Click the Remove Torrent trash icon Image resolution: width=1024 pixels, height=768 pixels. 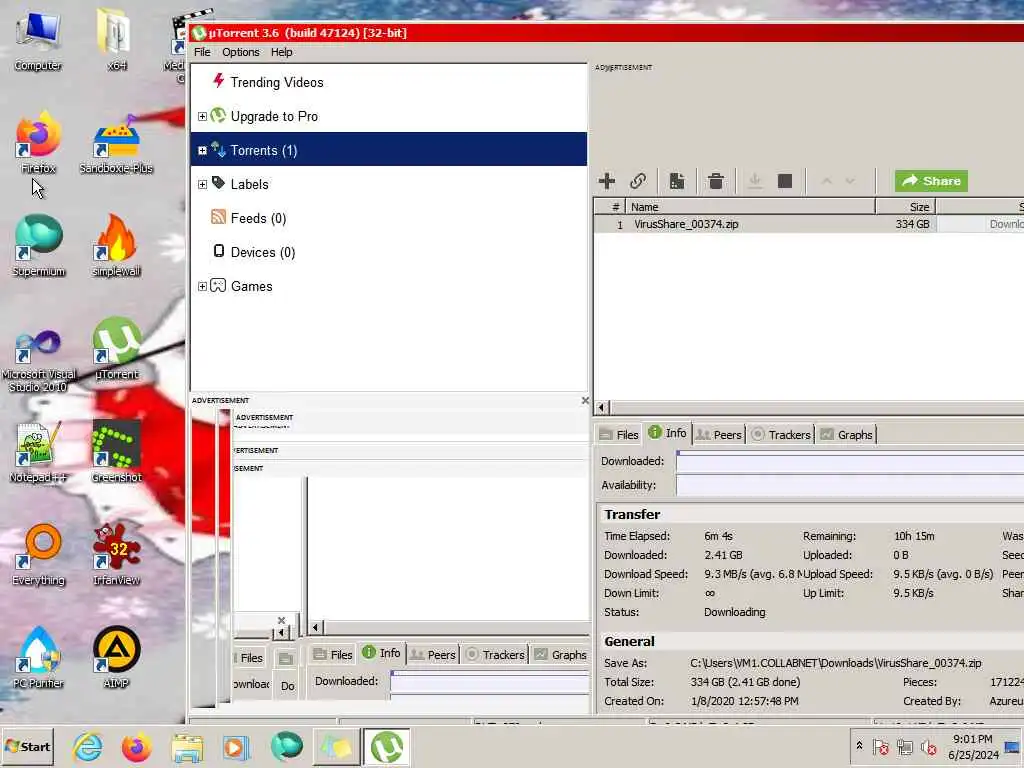(x=716, y=181)
